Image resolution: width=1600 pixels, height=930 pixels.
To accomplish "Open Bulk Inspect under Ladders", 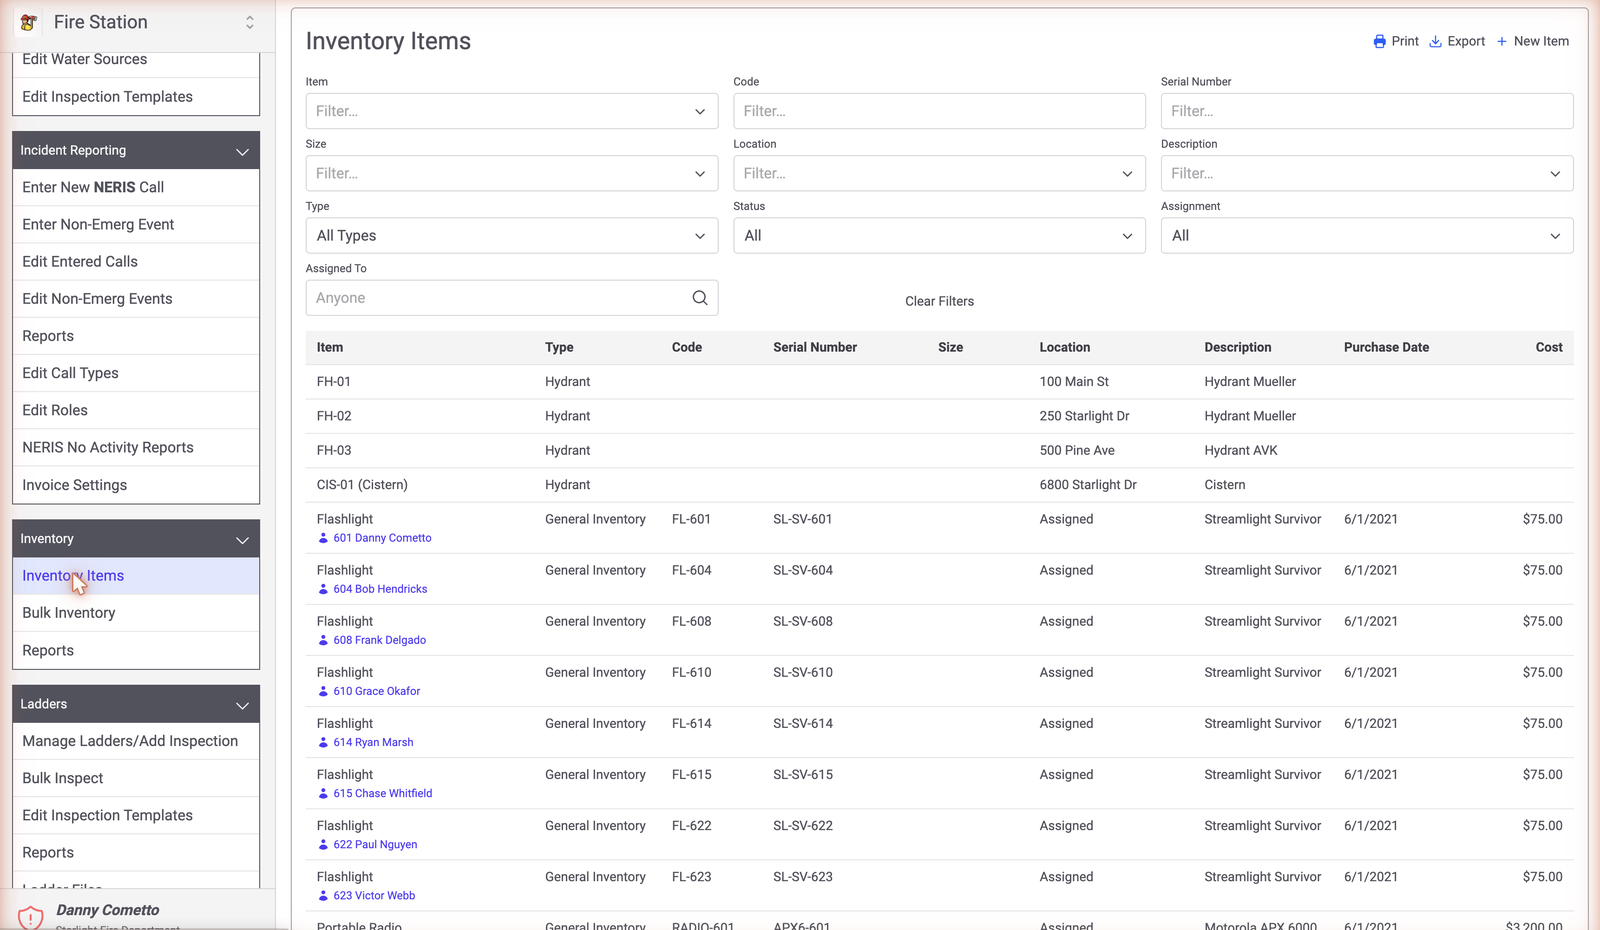I will [136, 778].
